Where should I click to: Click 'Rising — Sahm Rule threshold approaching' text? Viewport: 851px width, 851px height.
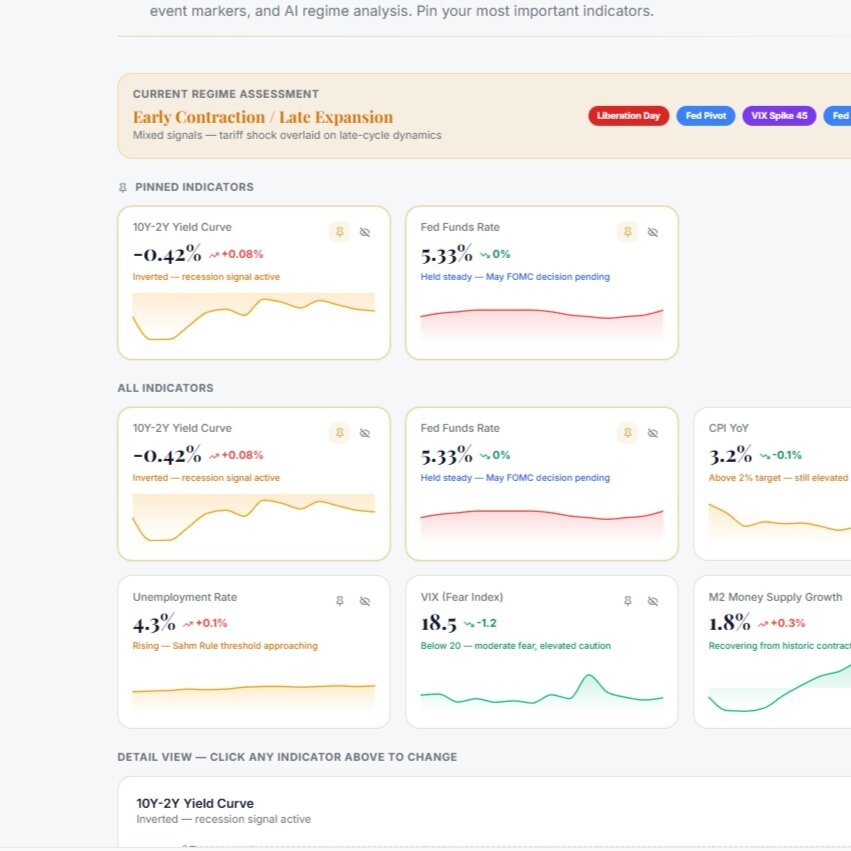click(x=225, y=646)
